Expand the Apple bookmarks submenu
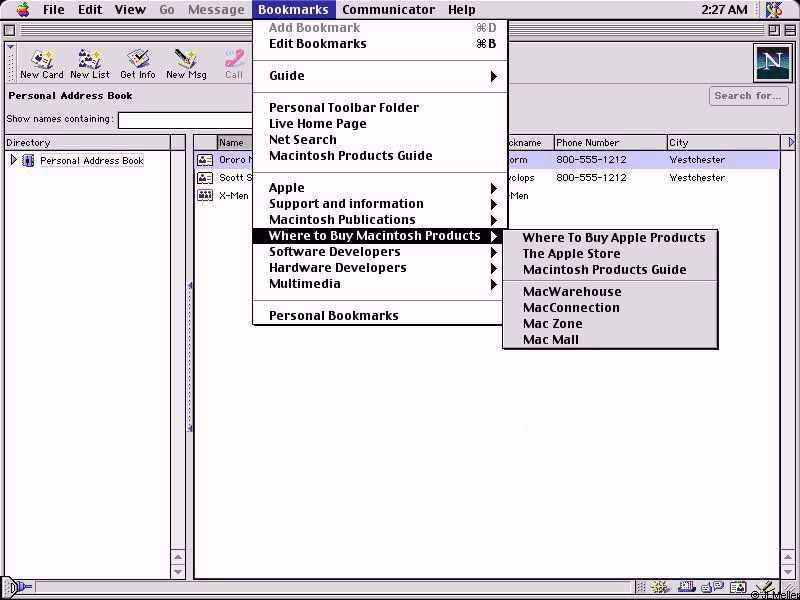 pyautogui.click(x=493, y=188)
